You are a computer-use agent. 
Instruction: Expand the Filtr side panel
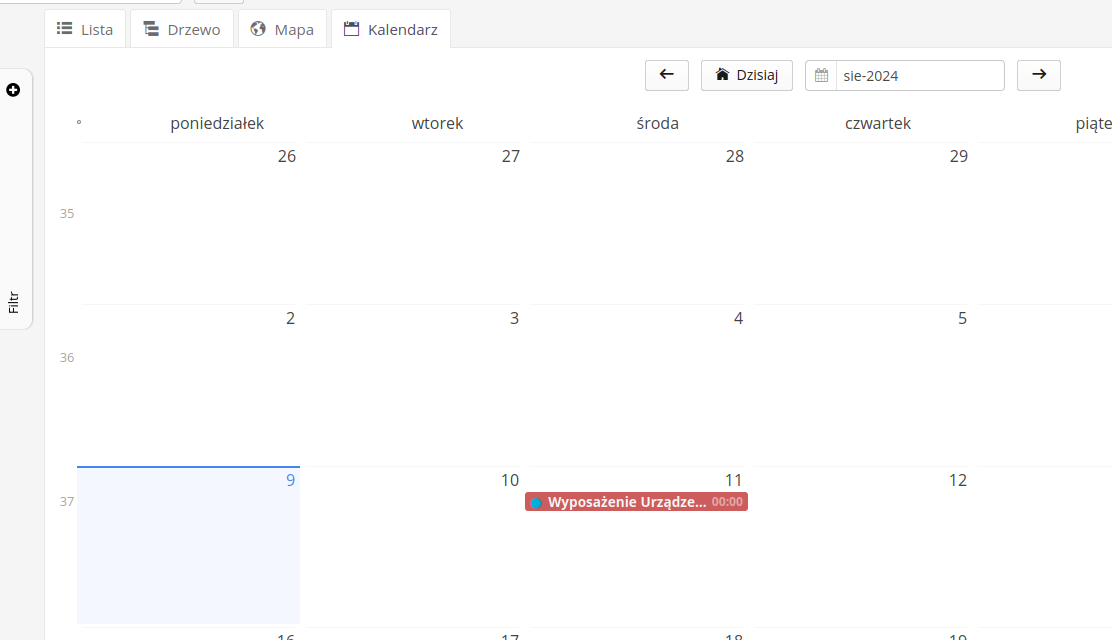tap(14, 302)
